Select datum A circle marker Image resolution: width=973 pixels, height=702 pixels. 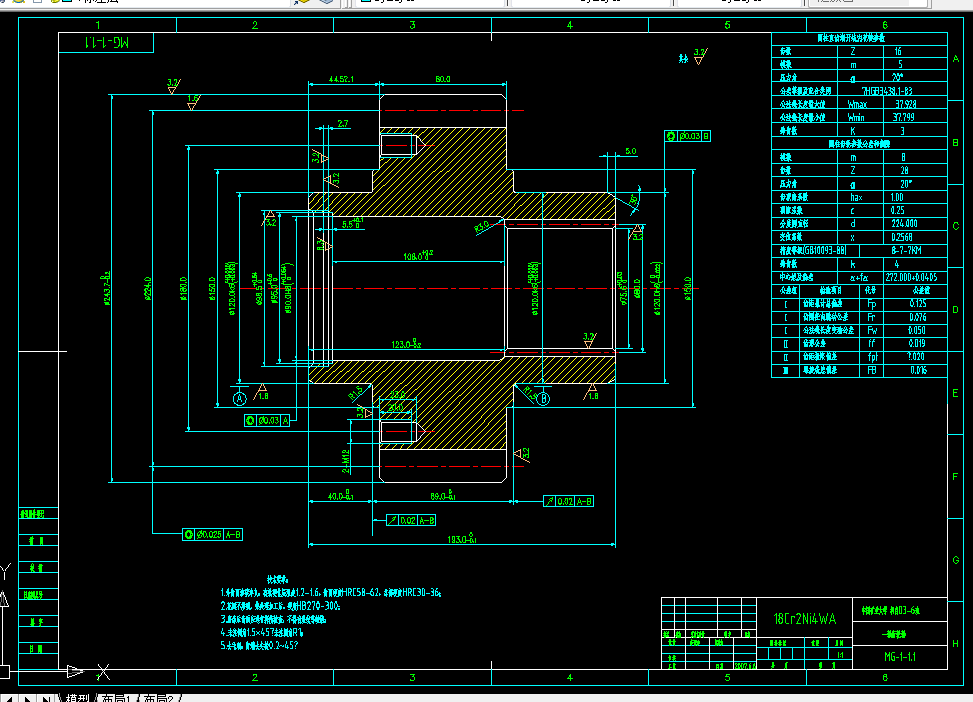240,399
